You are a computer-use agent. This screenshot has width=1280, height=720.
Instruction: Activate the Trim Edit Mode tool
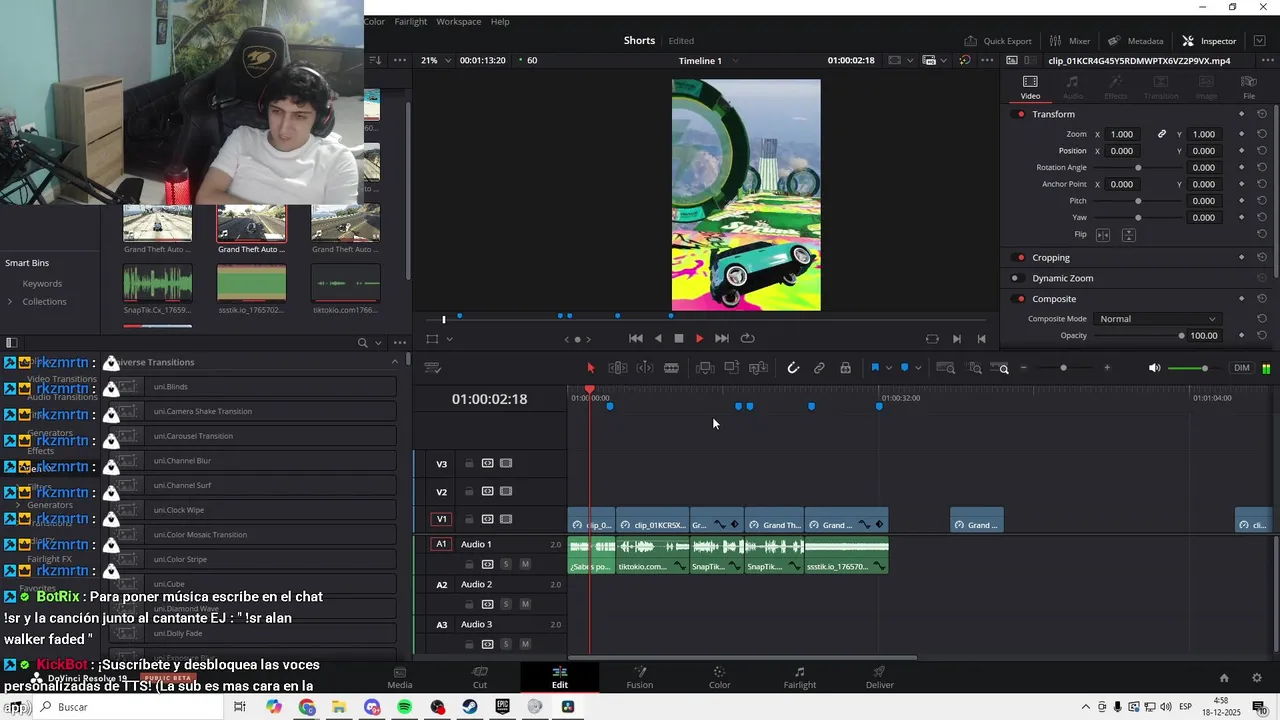pos(618,368)
